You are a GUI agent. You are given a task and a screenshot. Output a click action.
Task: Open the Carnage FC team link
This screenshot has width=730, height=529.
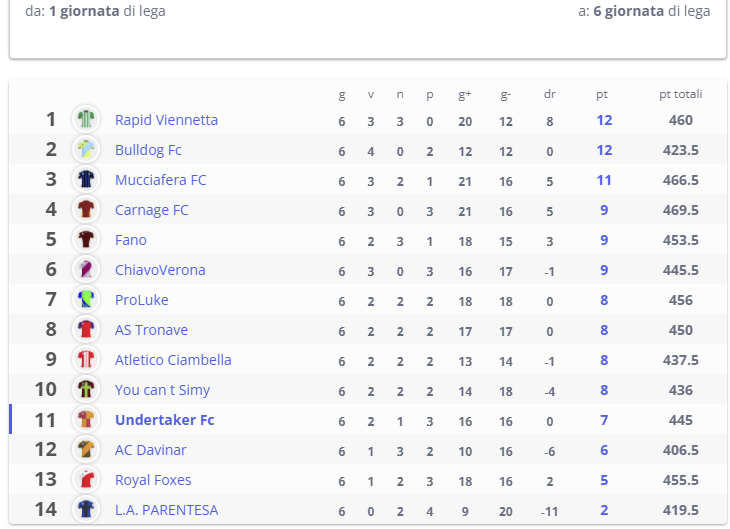(152, 210)
